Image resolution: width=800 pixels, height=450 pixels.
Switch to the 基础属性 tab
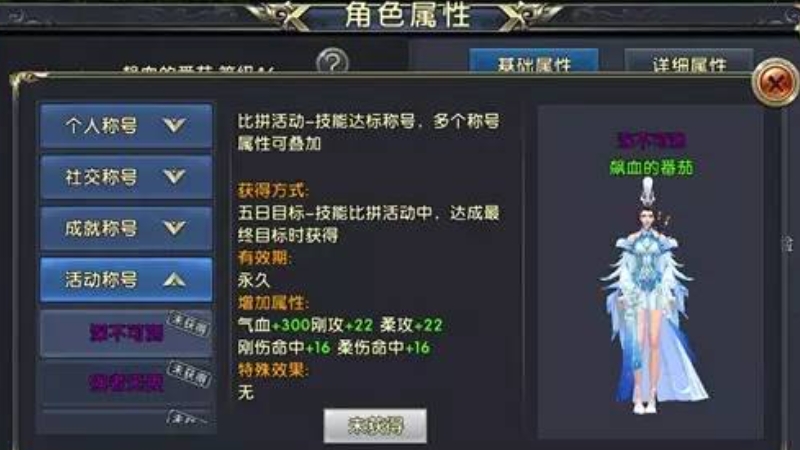534,62
